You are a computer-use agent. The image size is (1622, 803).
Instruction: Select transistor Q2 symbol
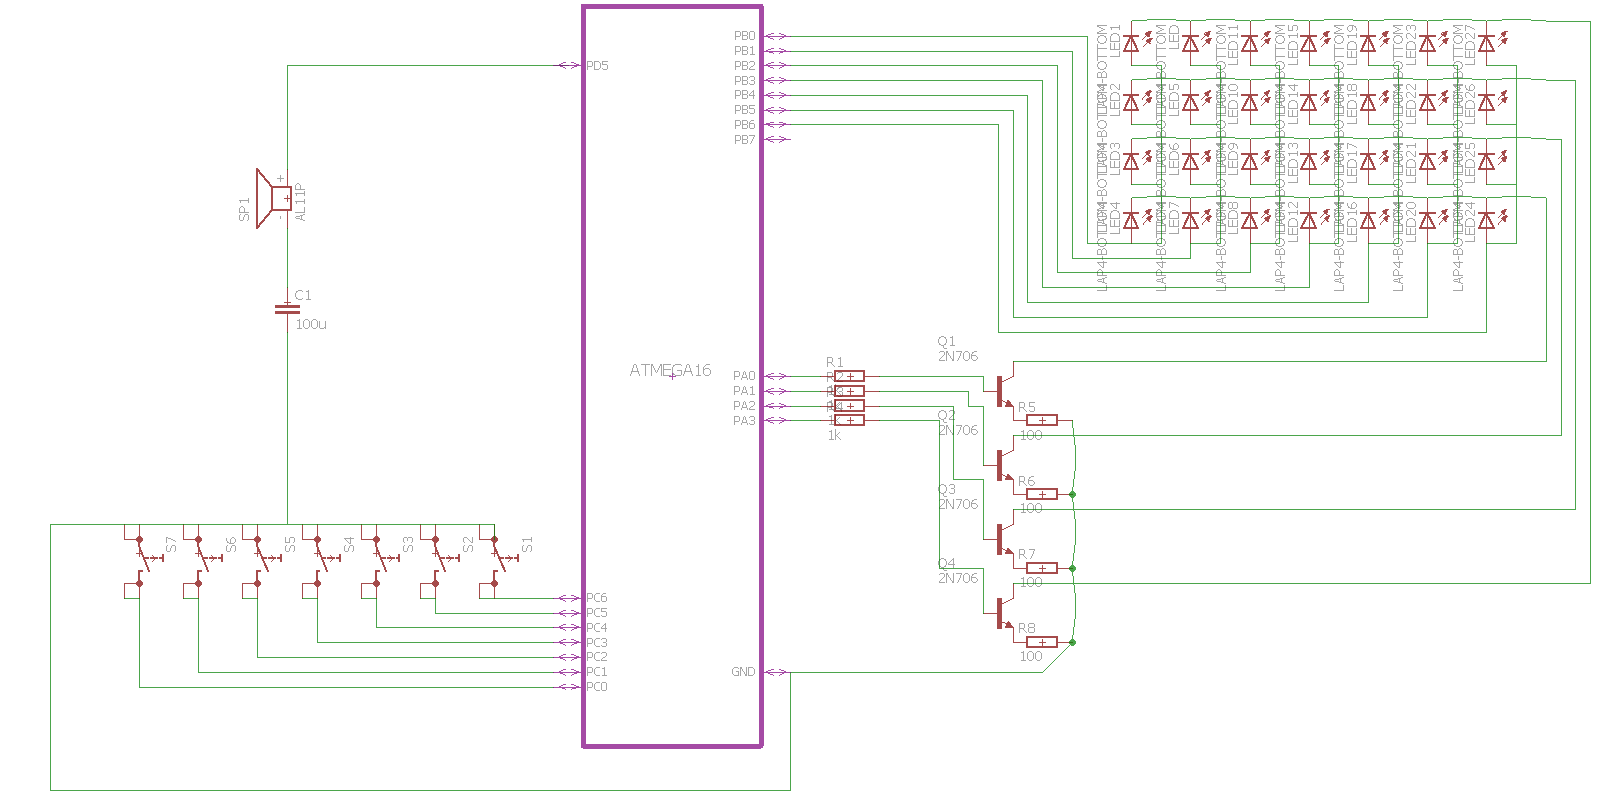(x=1002, y=465)
